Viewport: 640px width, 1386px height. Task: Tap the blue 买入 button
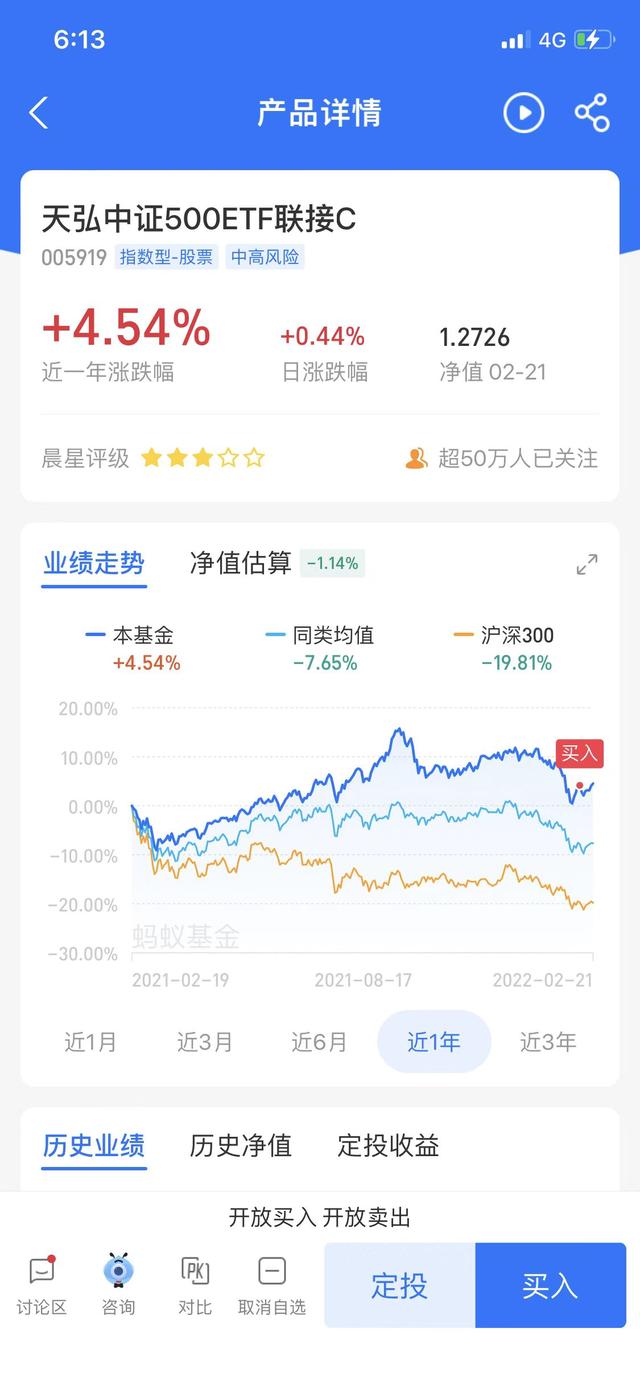pos(550,1285)
